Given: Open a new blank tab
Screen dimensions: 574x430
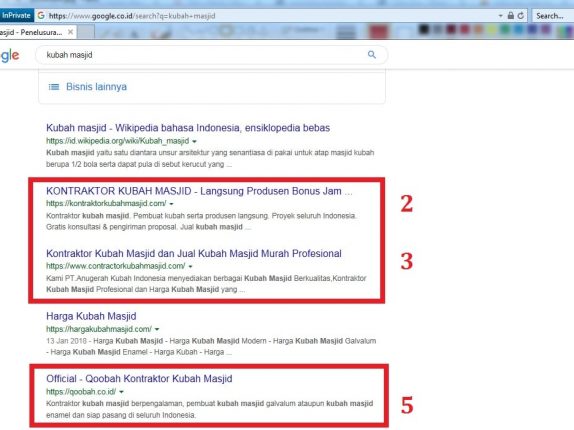Looking at the screenshot, I should (86, 32).
